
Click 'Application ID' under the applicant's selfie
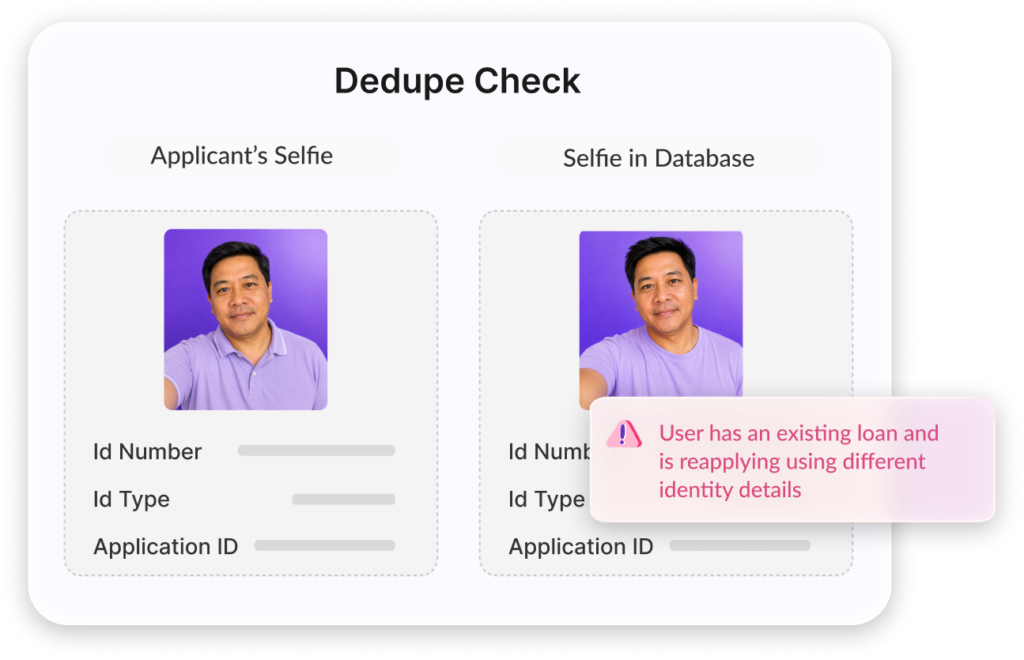pos(166,546)
